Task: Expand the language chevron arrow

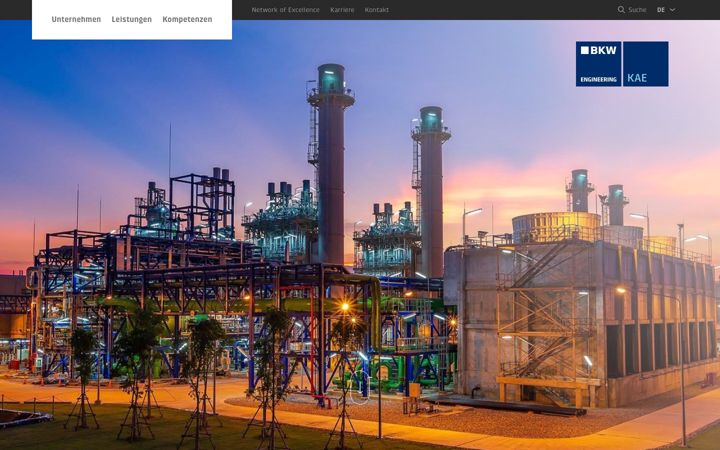Action: (672, 10)
